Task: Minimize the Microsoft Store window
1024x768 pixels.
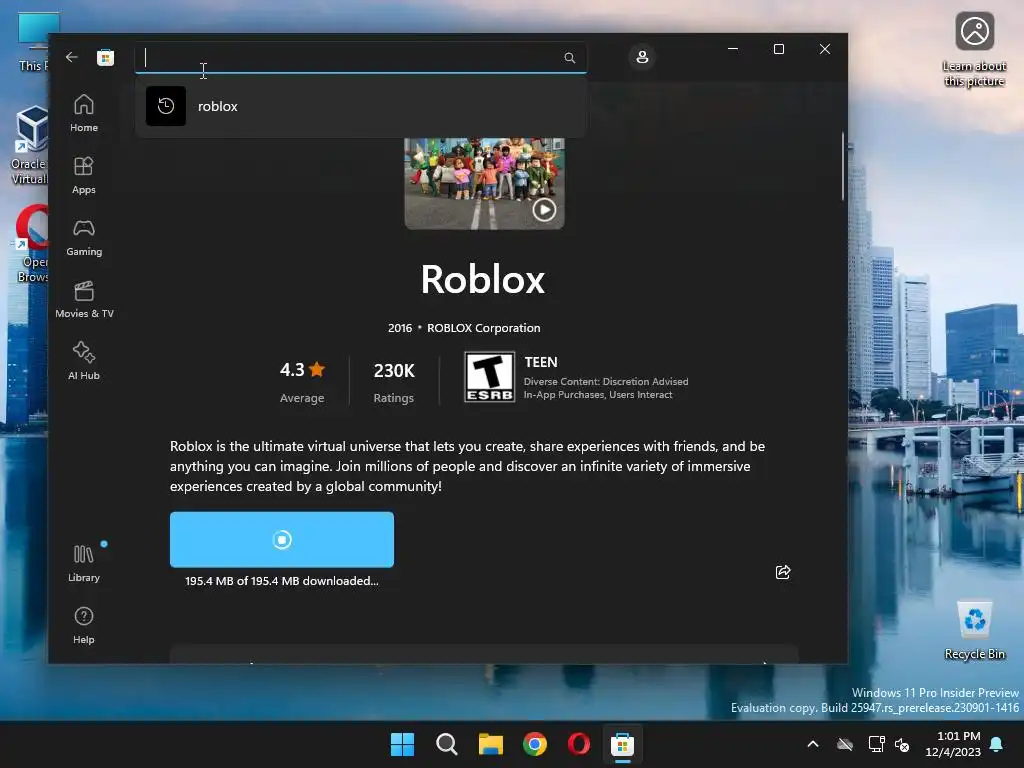Action: [x=733, y=49]
